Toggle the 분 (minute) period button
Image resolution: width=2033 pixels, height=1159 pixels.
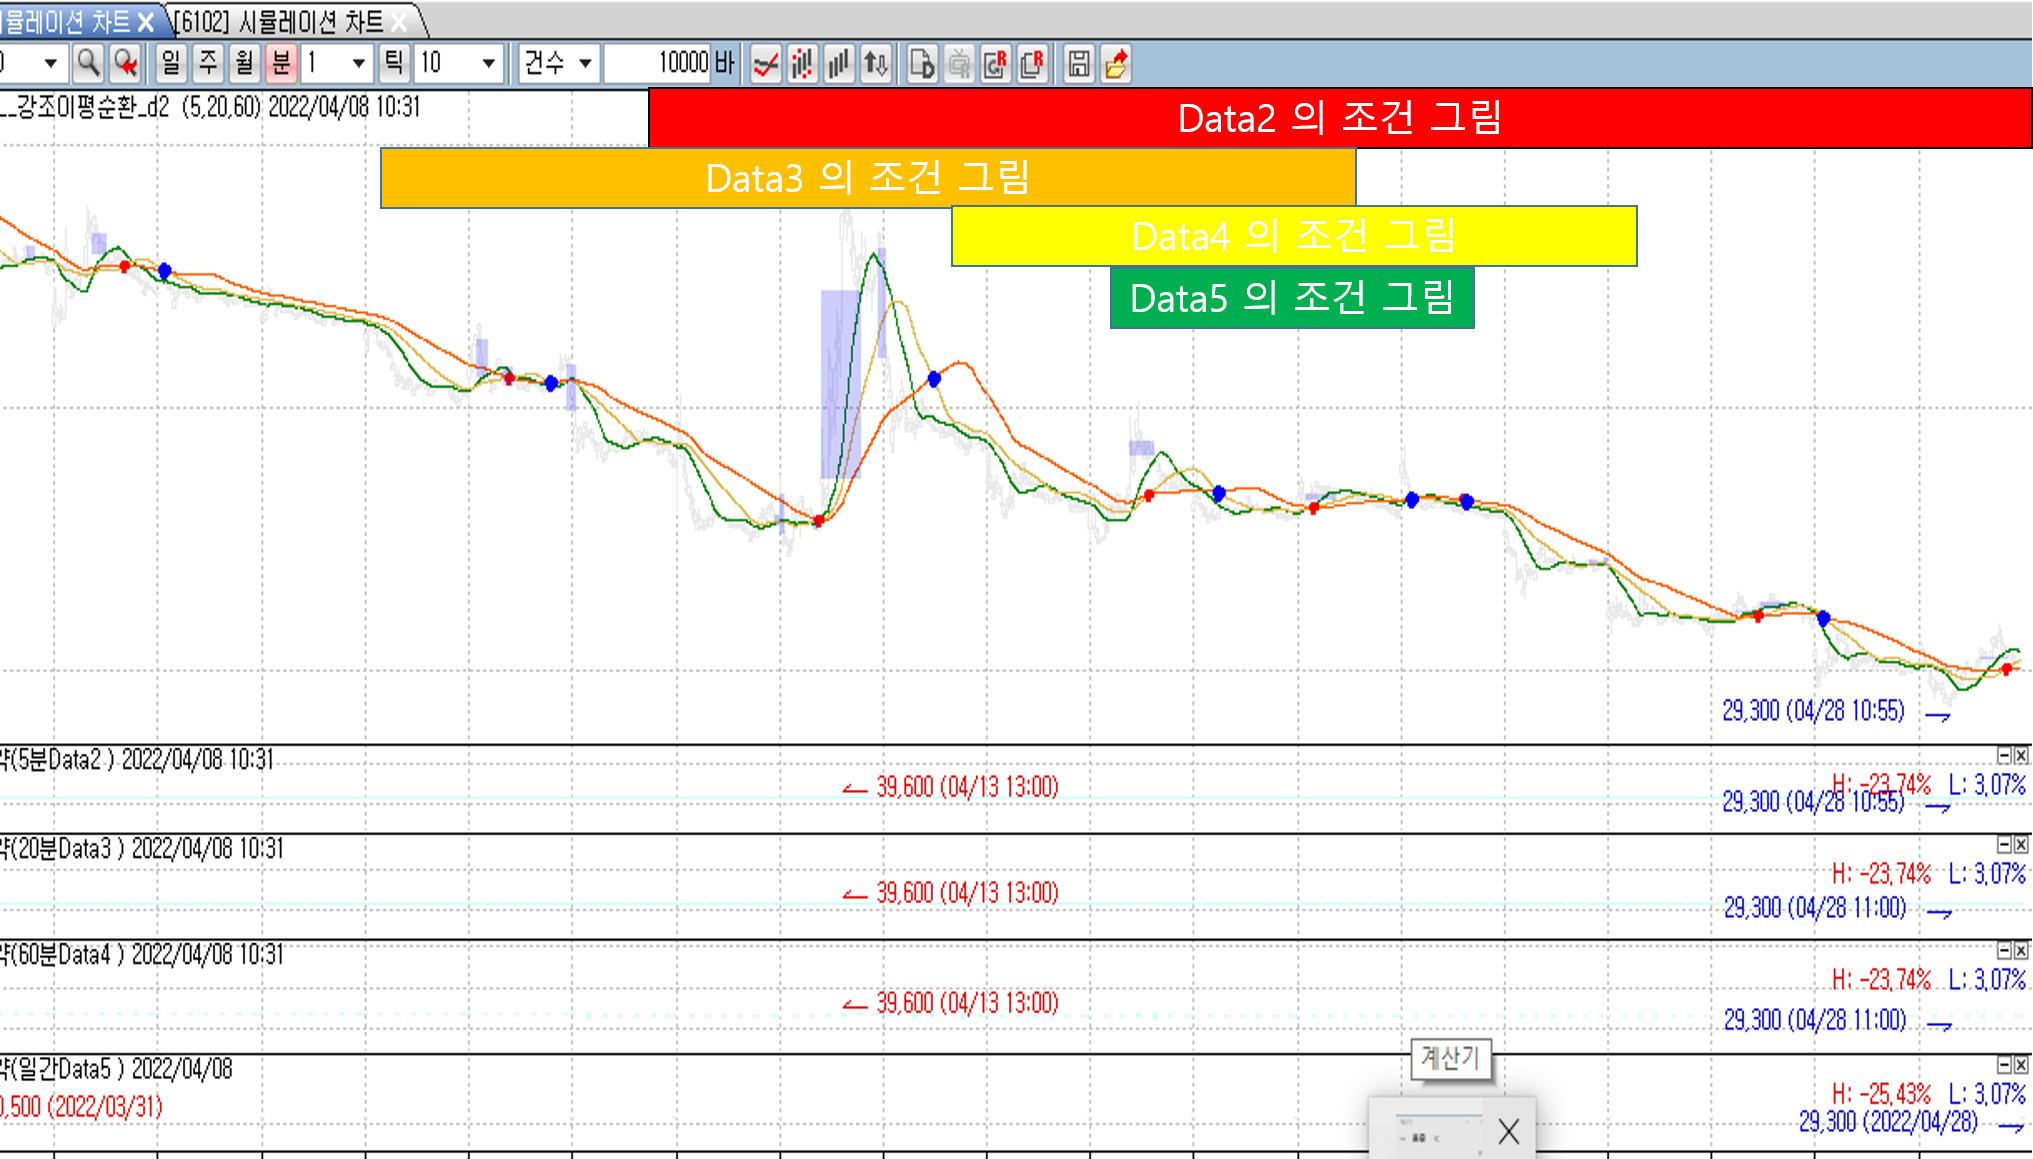click(281, 64)
